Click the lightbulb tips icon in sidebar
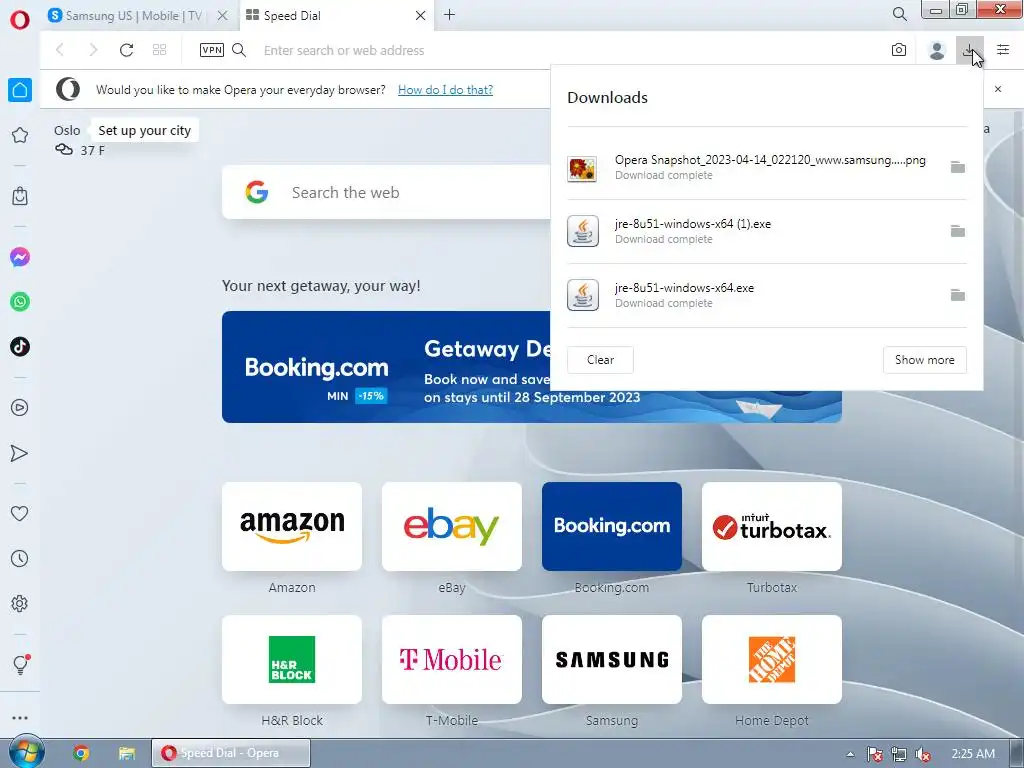This screenshot has width=1024, height=768. (20, 665)
